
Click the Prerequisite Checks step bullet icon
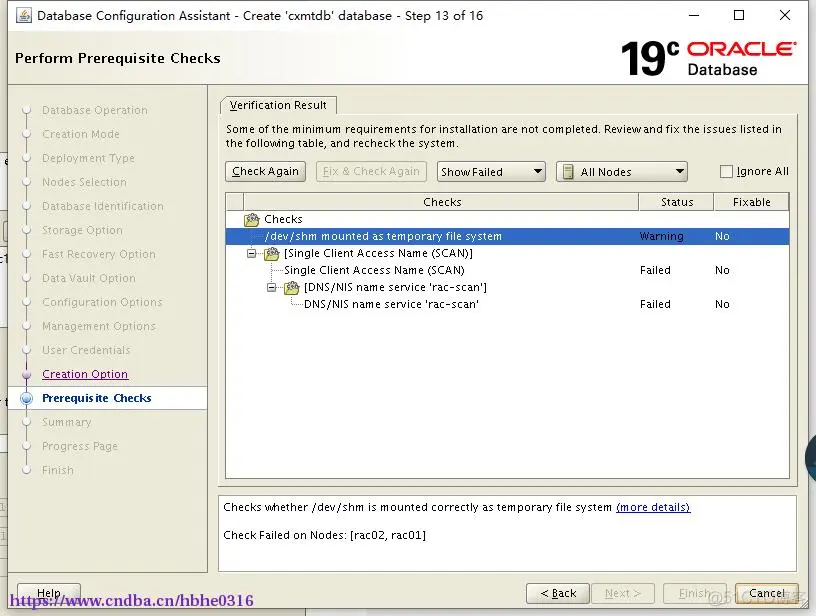(x=27, y=399)
